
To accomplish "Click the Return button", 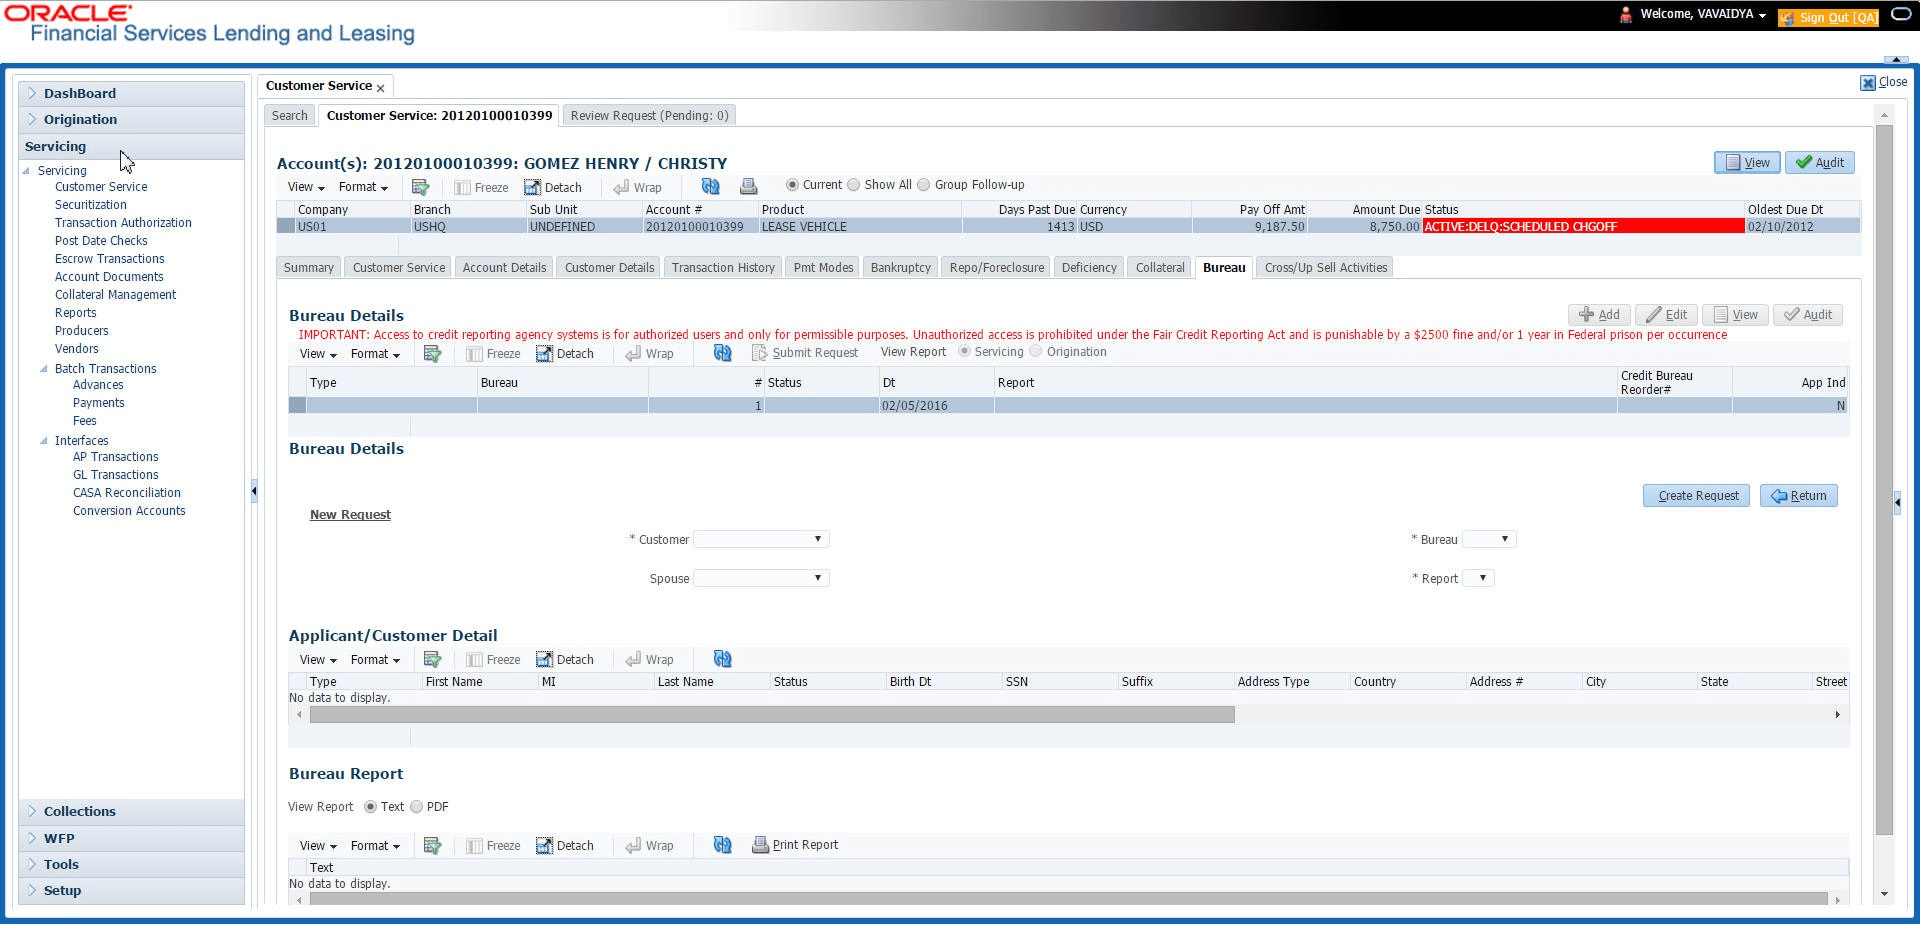I will tap(1799, 496).
